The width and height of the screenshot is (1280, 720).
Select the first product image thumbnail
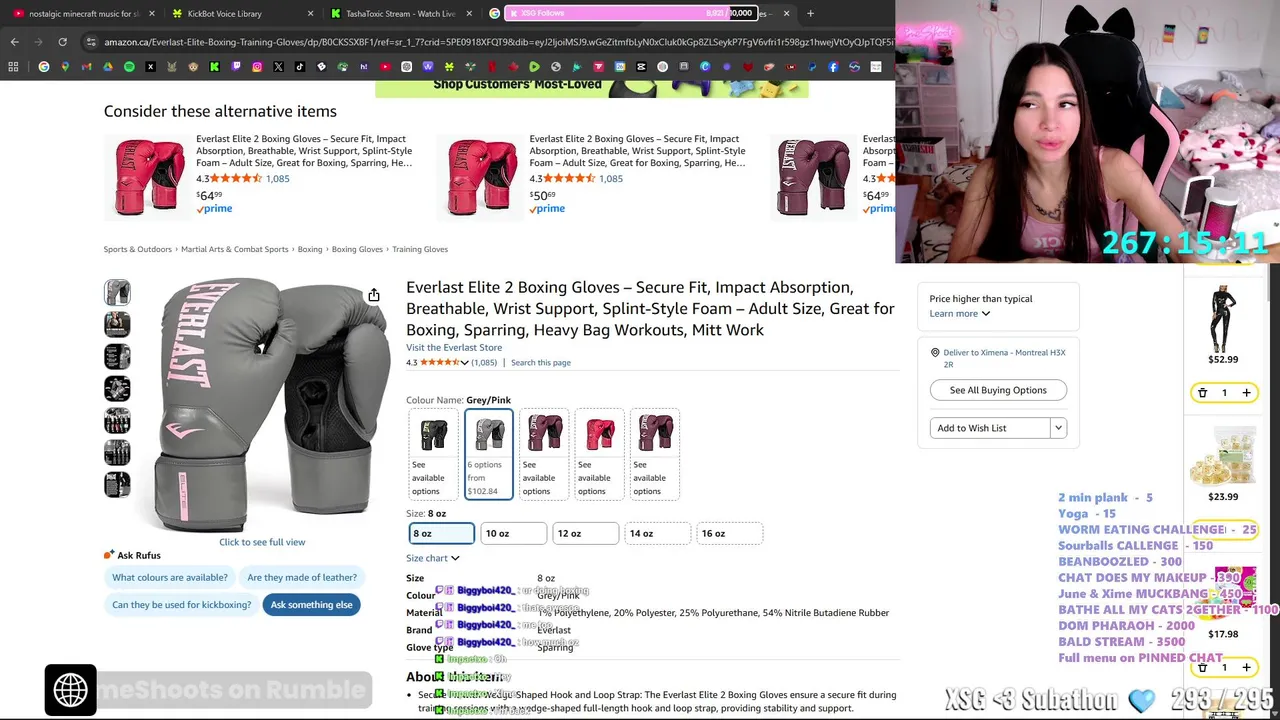(117, 292)
